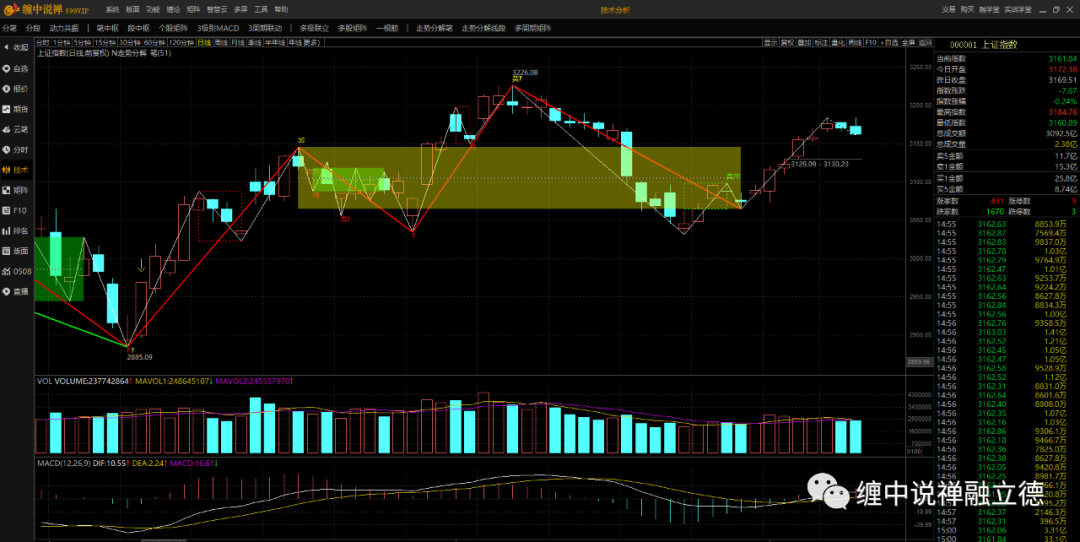Screen dimensions: 1080x542
Task: Toggle 段中枢 display in toolbar
Action: [138, 28]
